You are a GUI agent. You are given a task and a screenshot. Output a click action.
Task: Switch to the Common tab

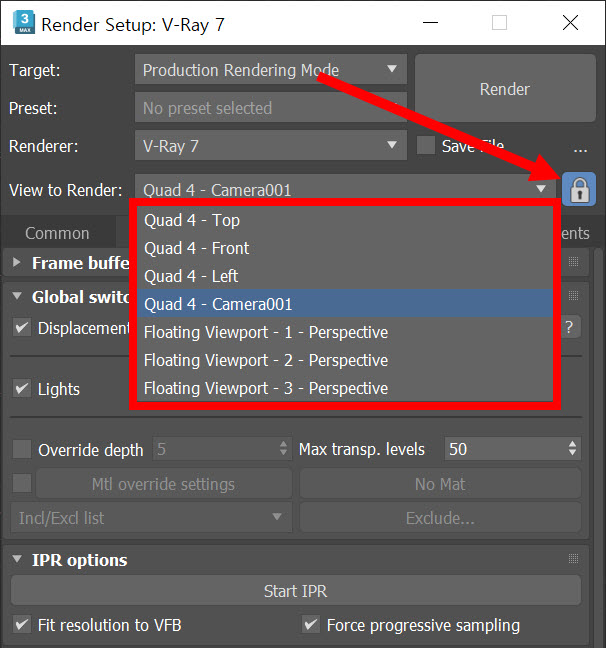pyautogui.click(x=57, y=233)
